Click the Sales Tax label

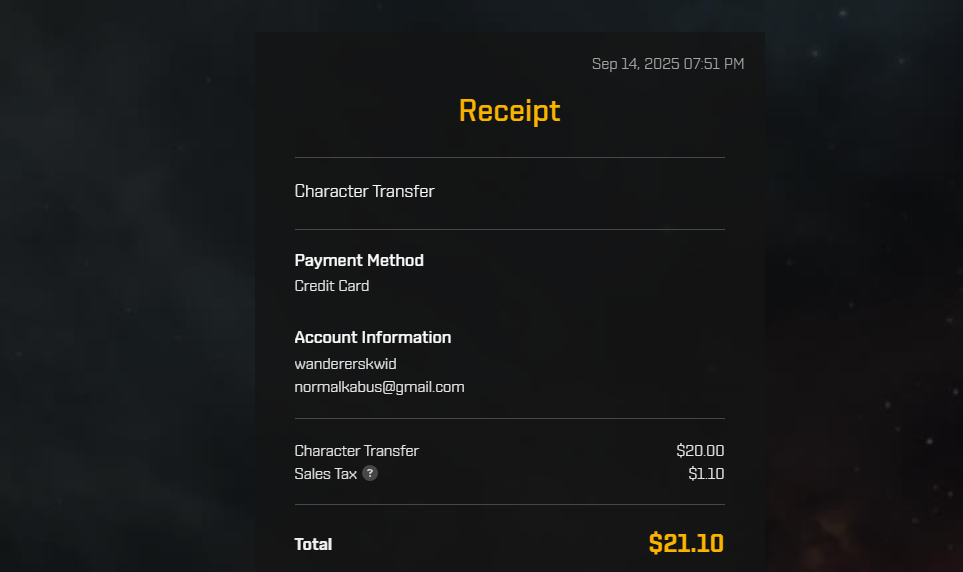coord(326,474)
